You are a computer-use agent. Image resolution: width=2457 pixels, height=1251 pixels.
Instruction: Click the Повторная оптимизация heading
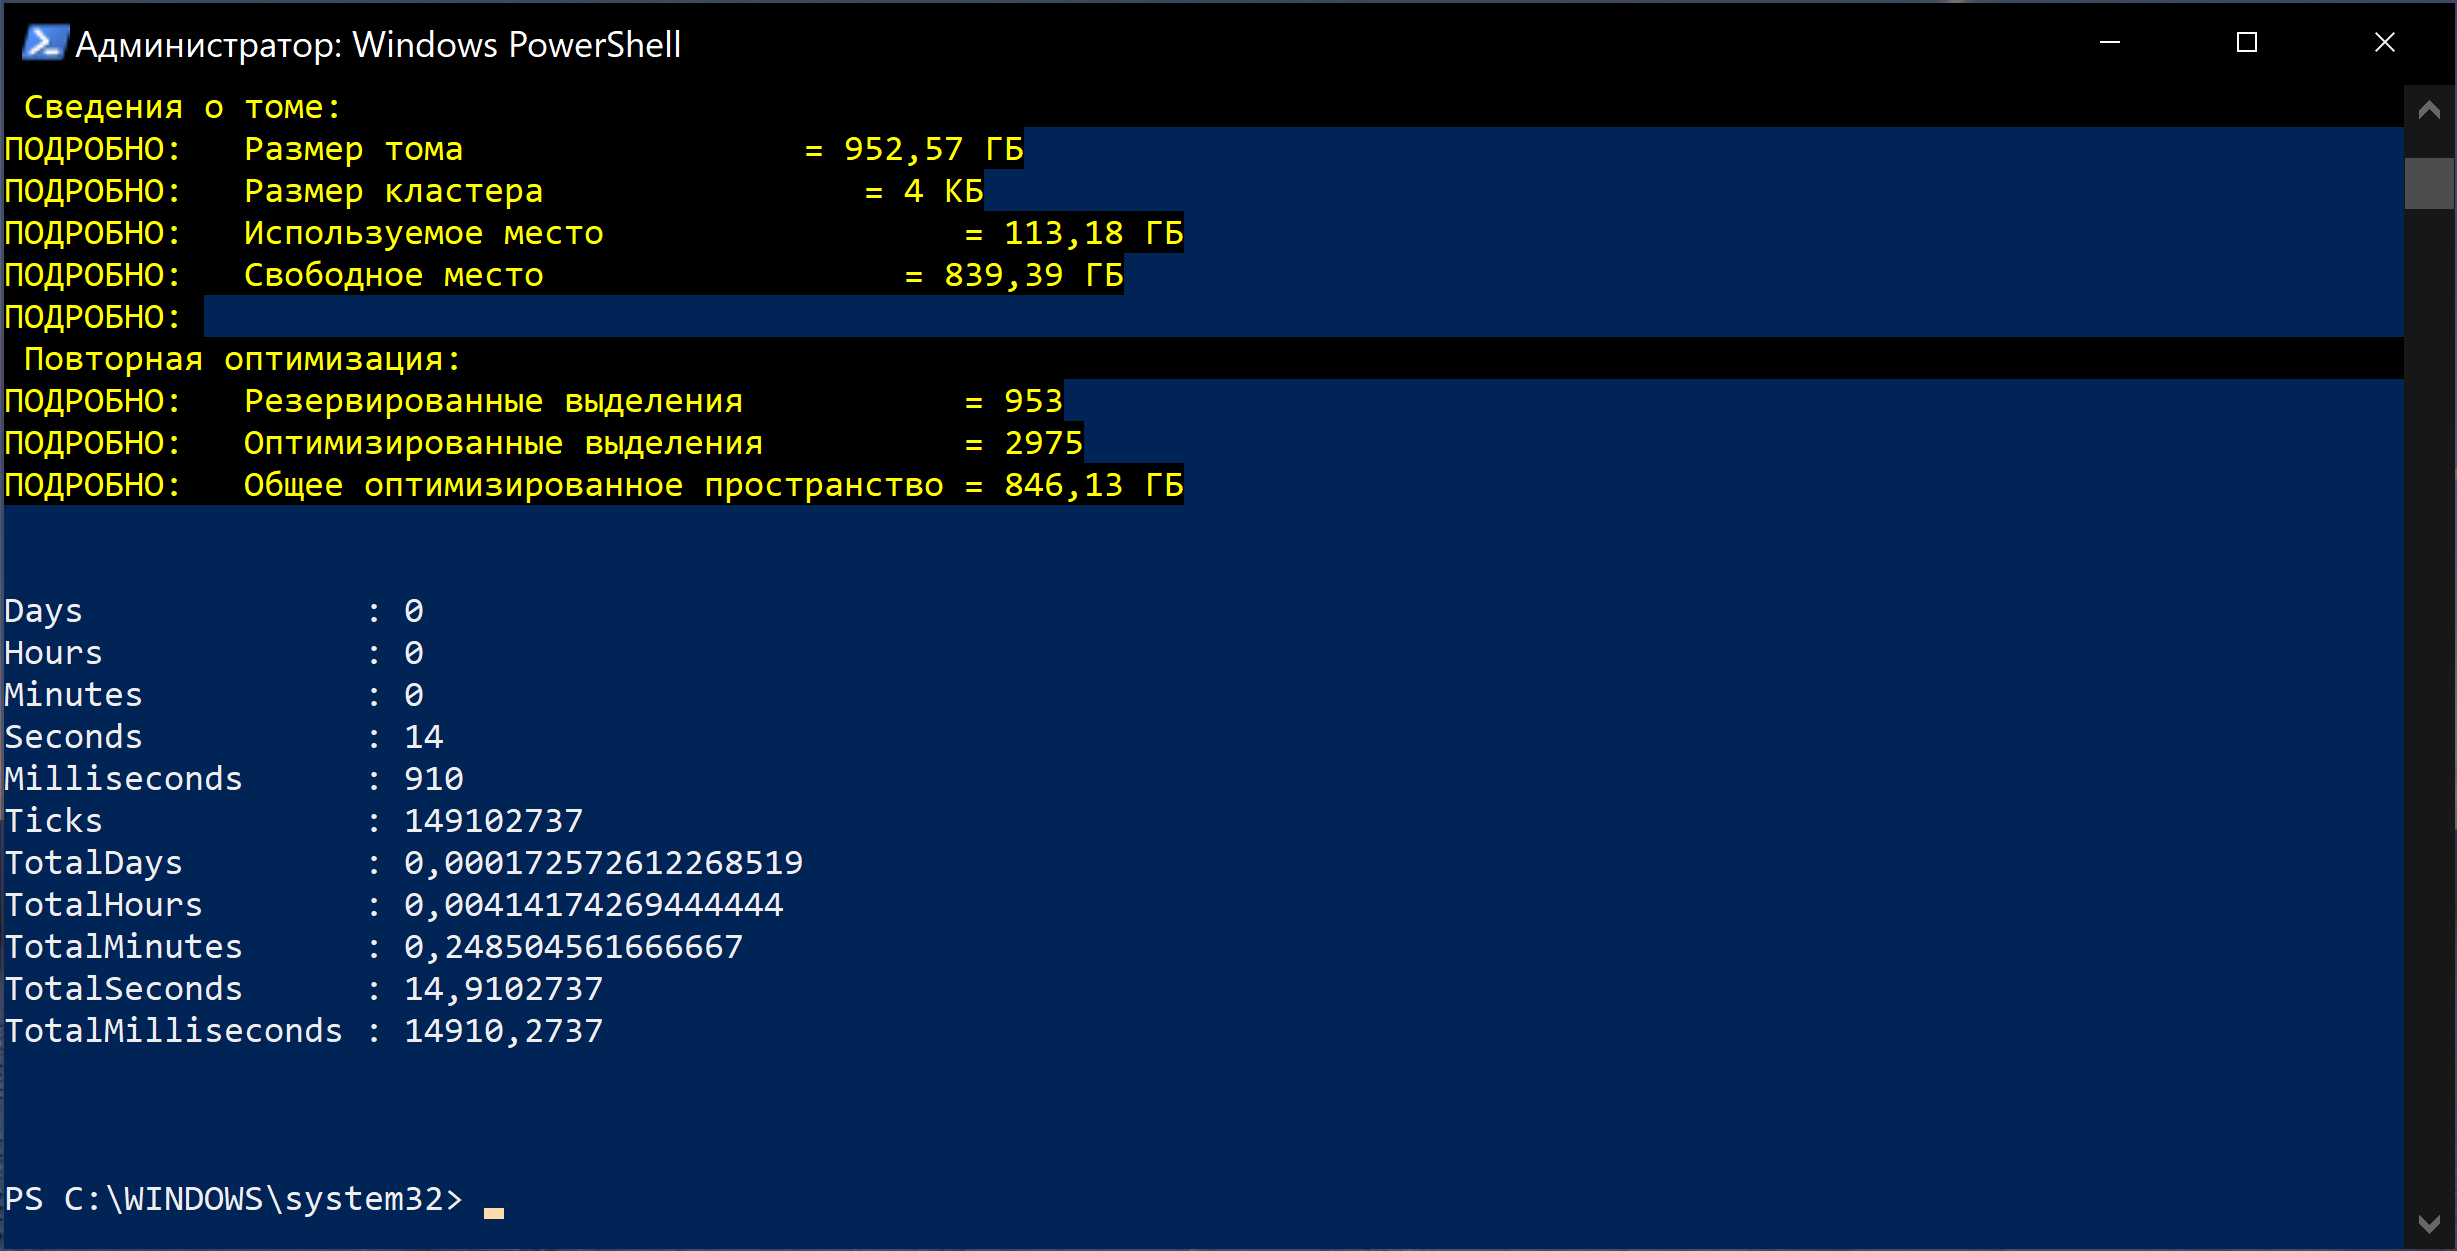tap(242, 359)
